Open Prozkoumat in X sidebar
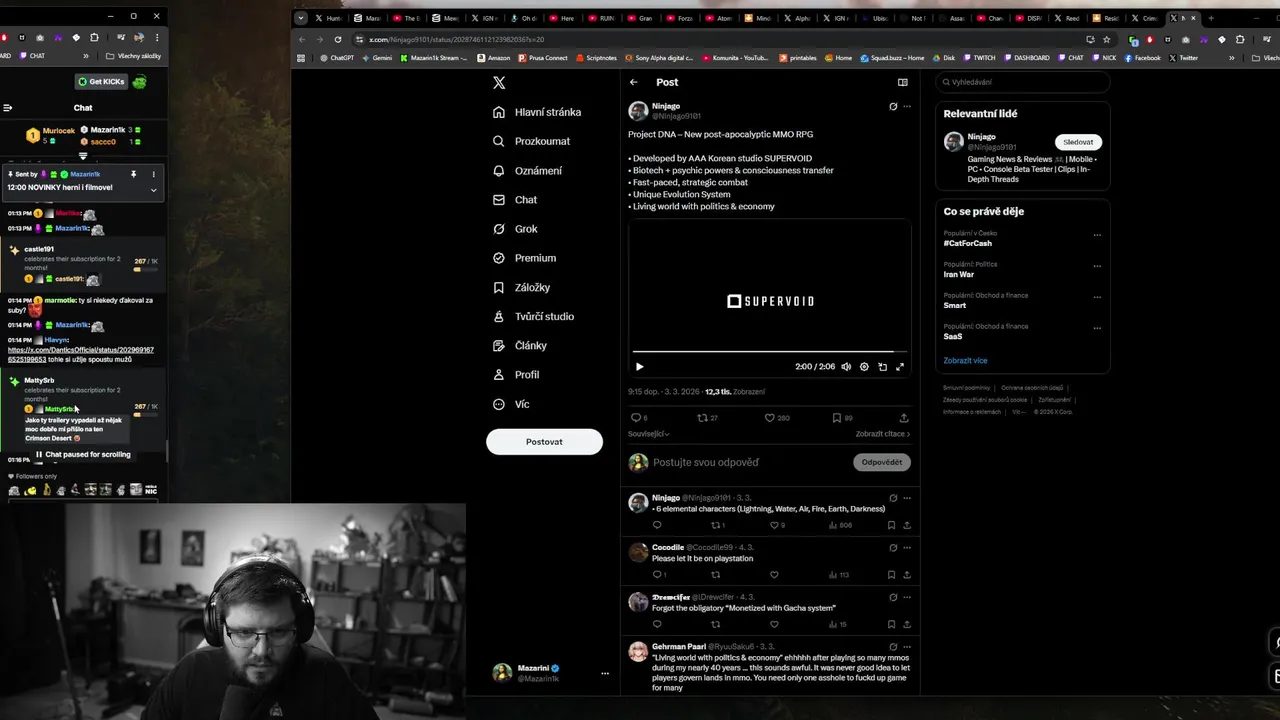Image resolution: width=1280 pixels, height=720 pixels. (531, 141)
